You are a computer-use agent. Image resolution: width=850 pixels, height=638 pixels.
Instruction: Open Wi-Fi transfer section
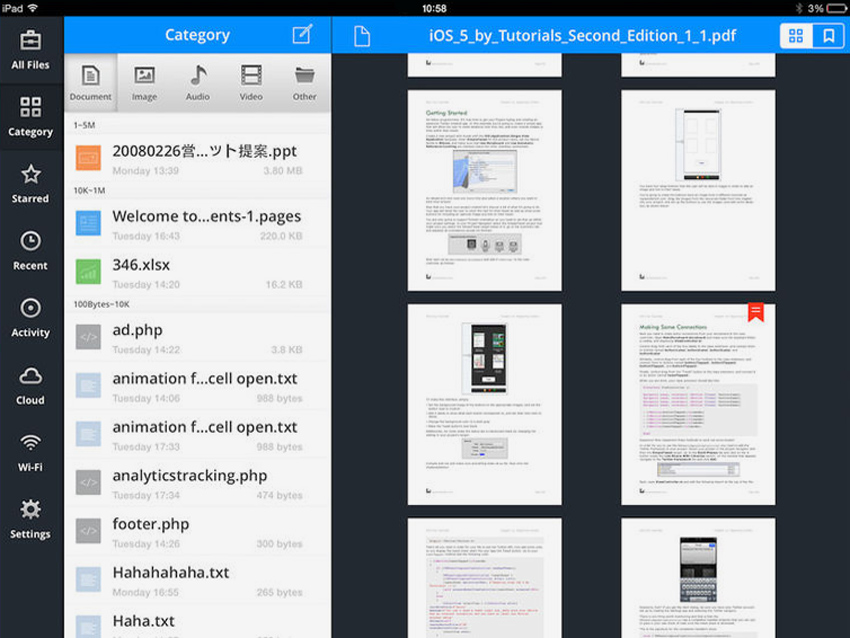click(x=30, y=452)
